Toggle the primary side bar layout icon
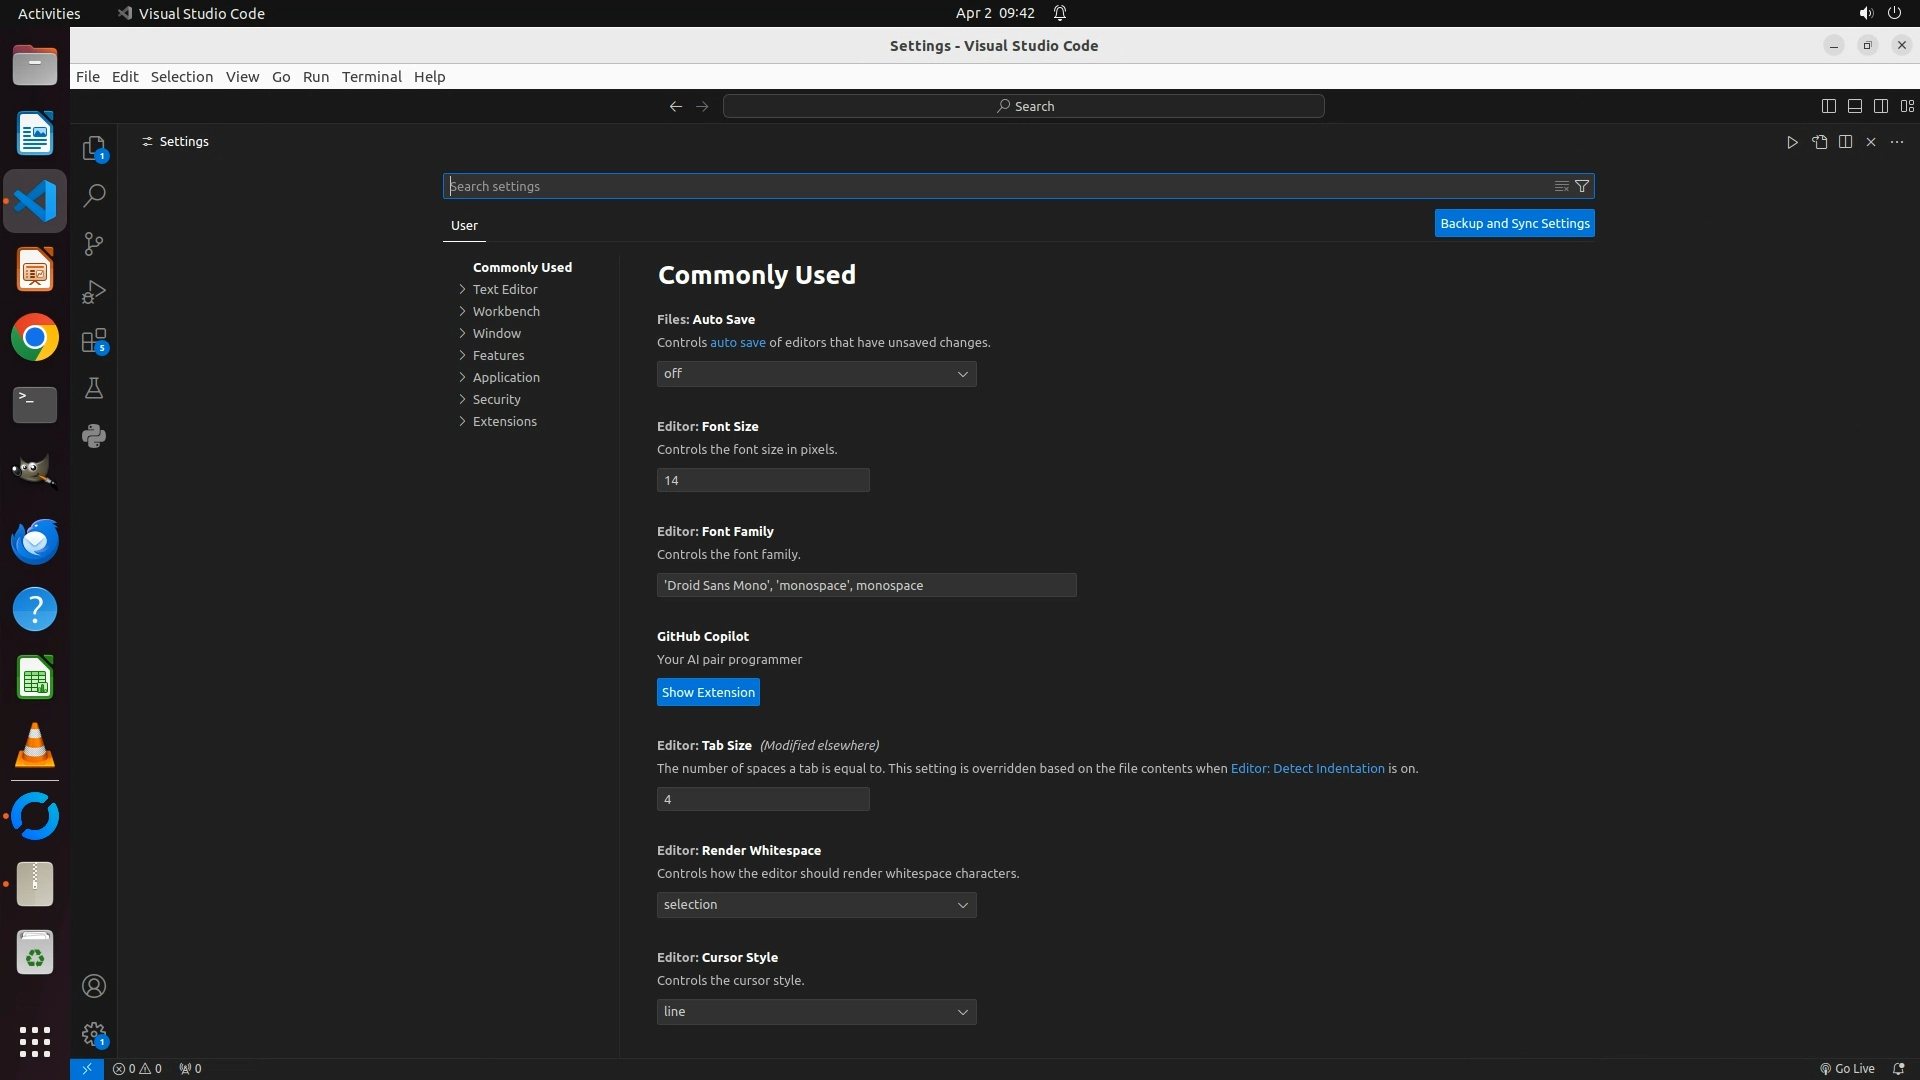 coord(1828,106)
